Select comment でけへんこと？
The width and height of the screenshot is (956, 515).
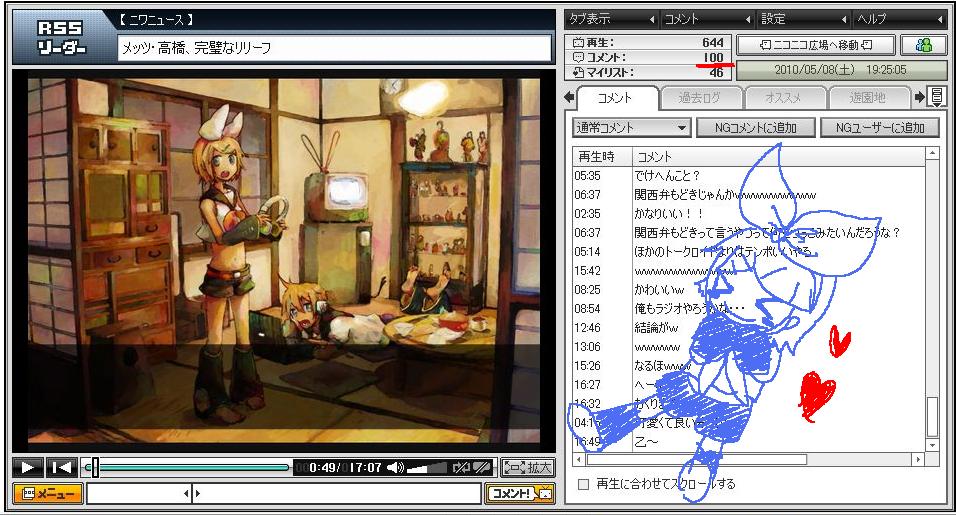[667, 176]
